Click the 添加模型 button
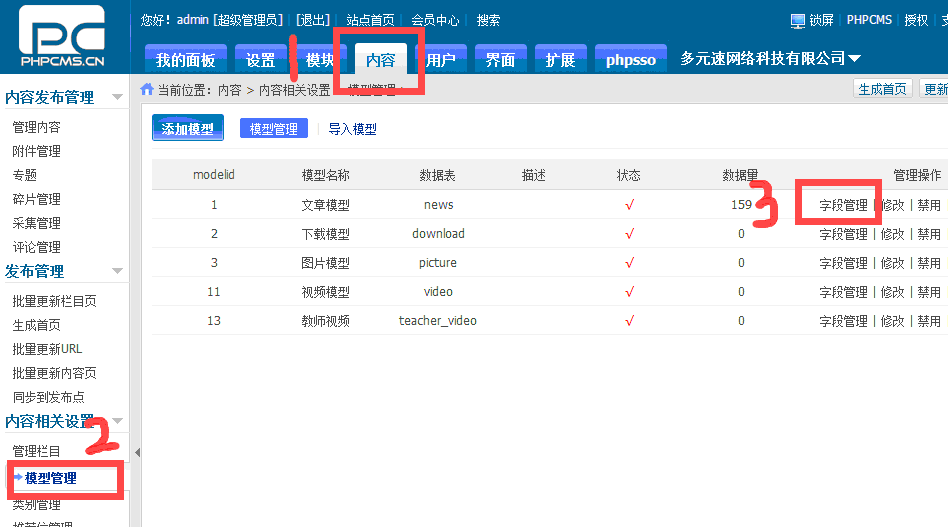 tap(187, 129)
